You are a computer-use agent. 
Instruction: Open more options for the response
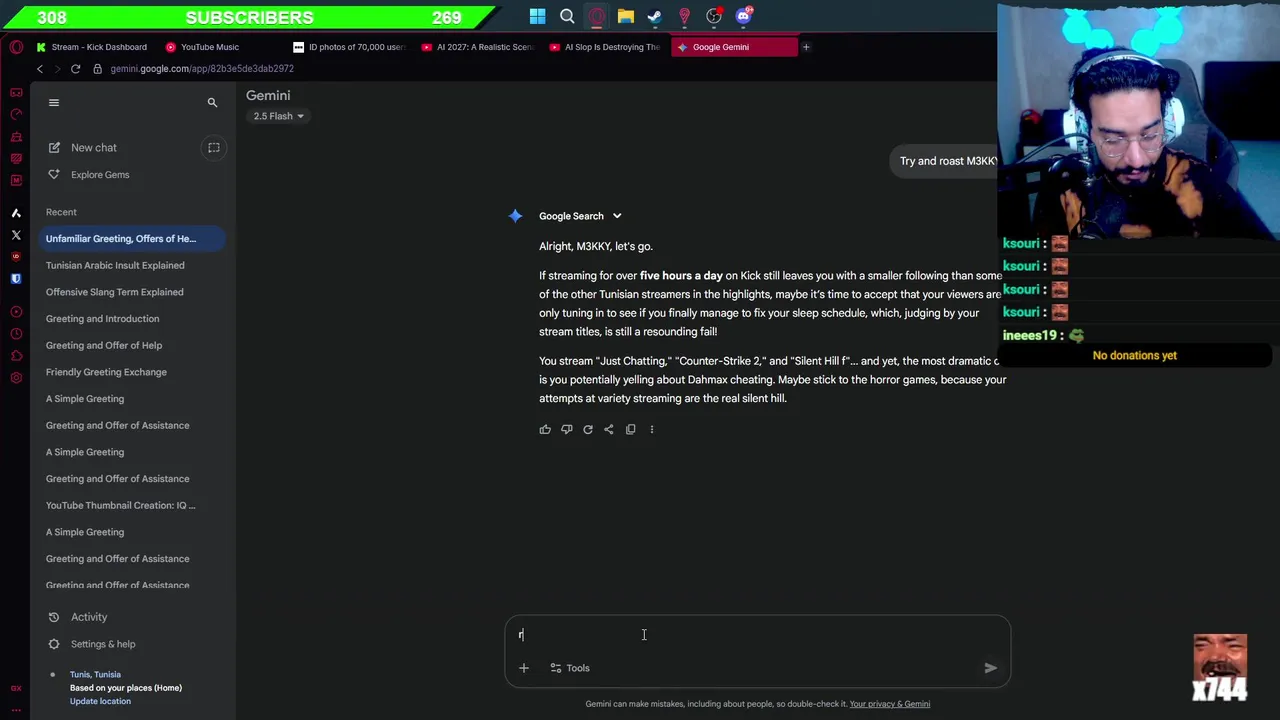652,430
